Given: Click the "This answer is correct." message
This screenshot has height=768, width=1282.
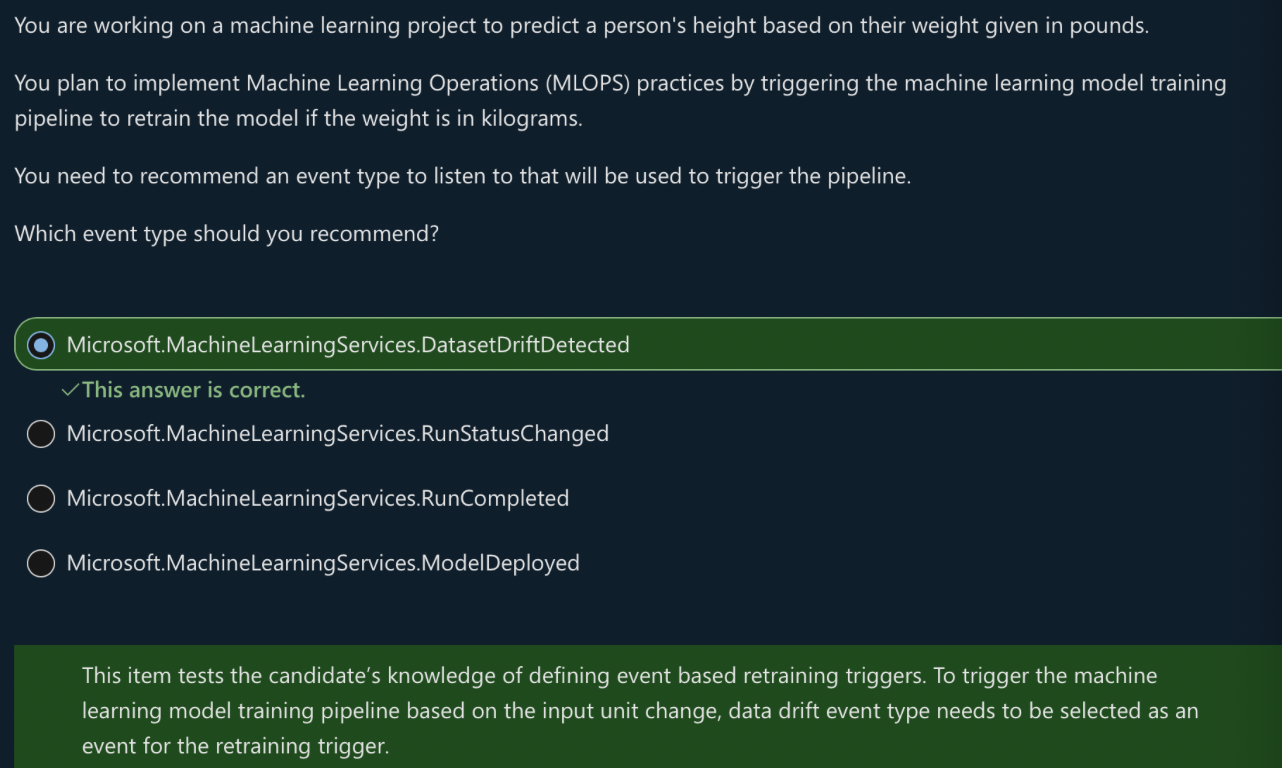Looking at the screenshot, I should [x=193, y=390].
